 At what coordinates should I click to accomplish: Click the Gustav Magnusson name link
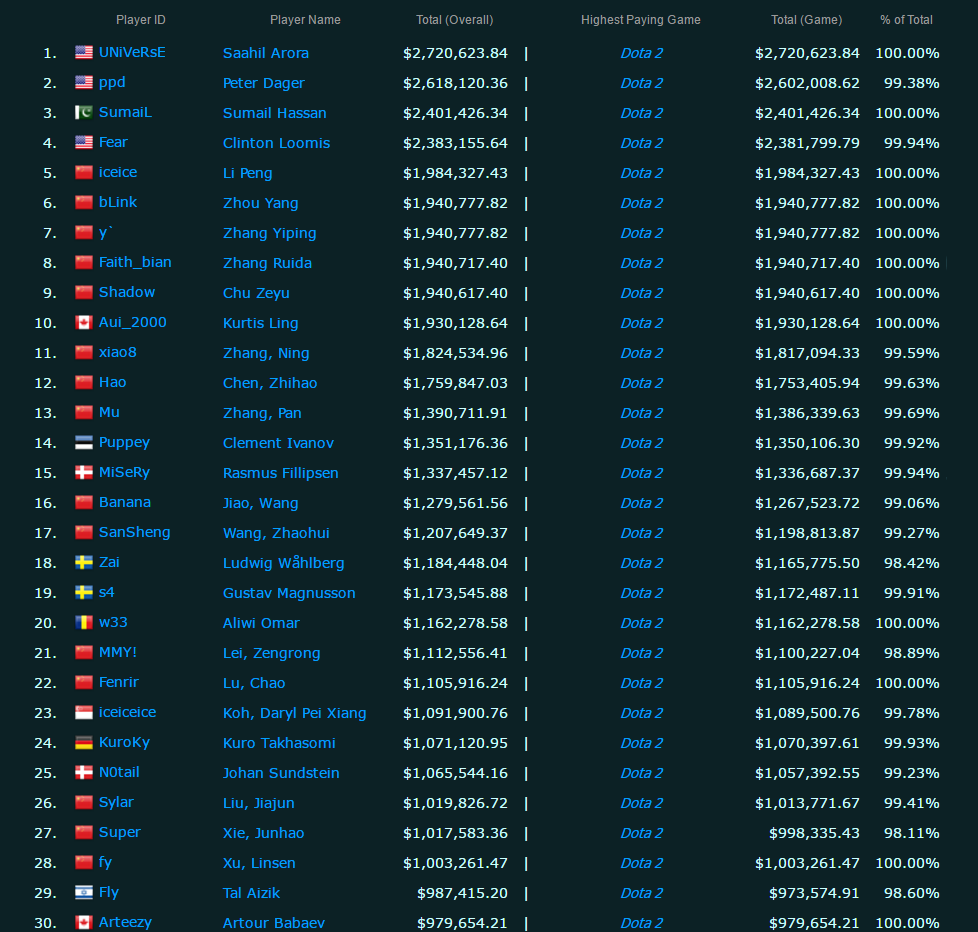click(288, 593)
